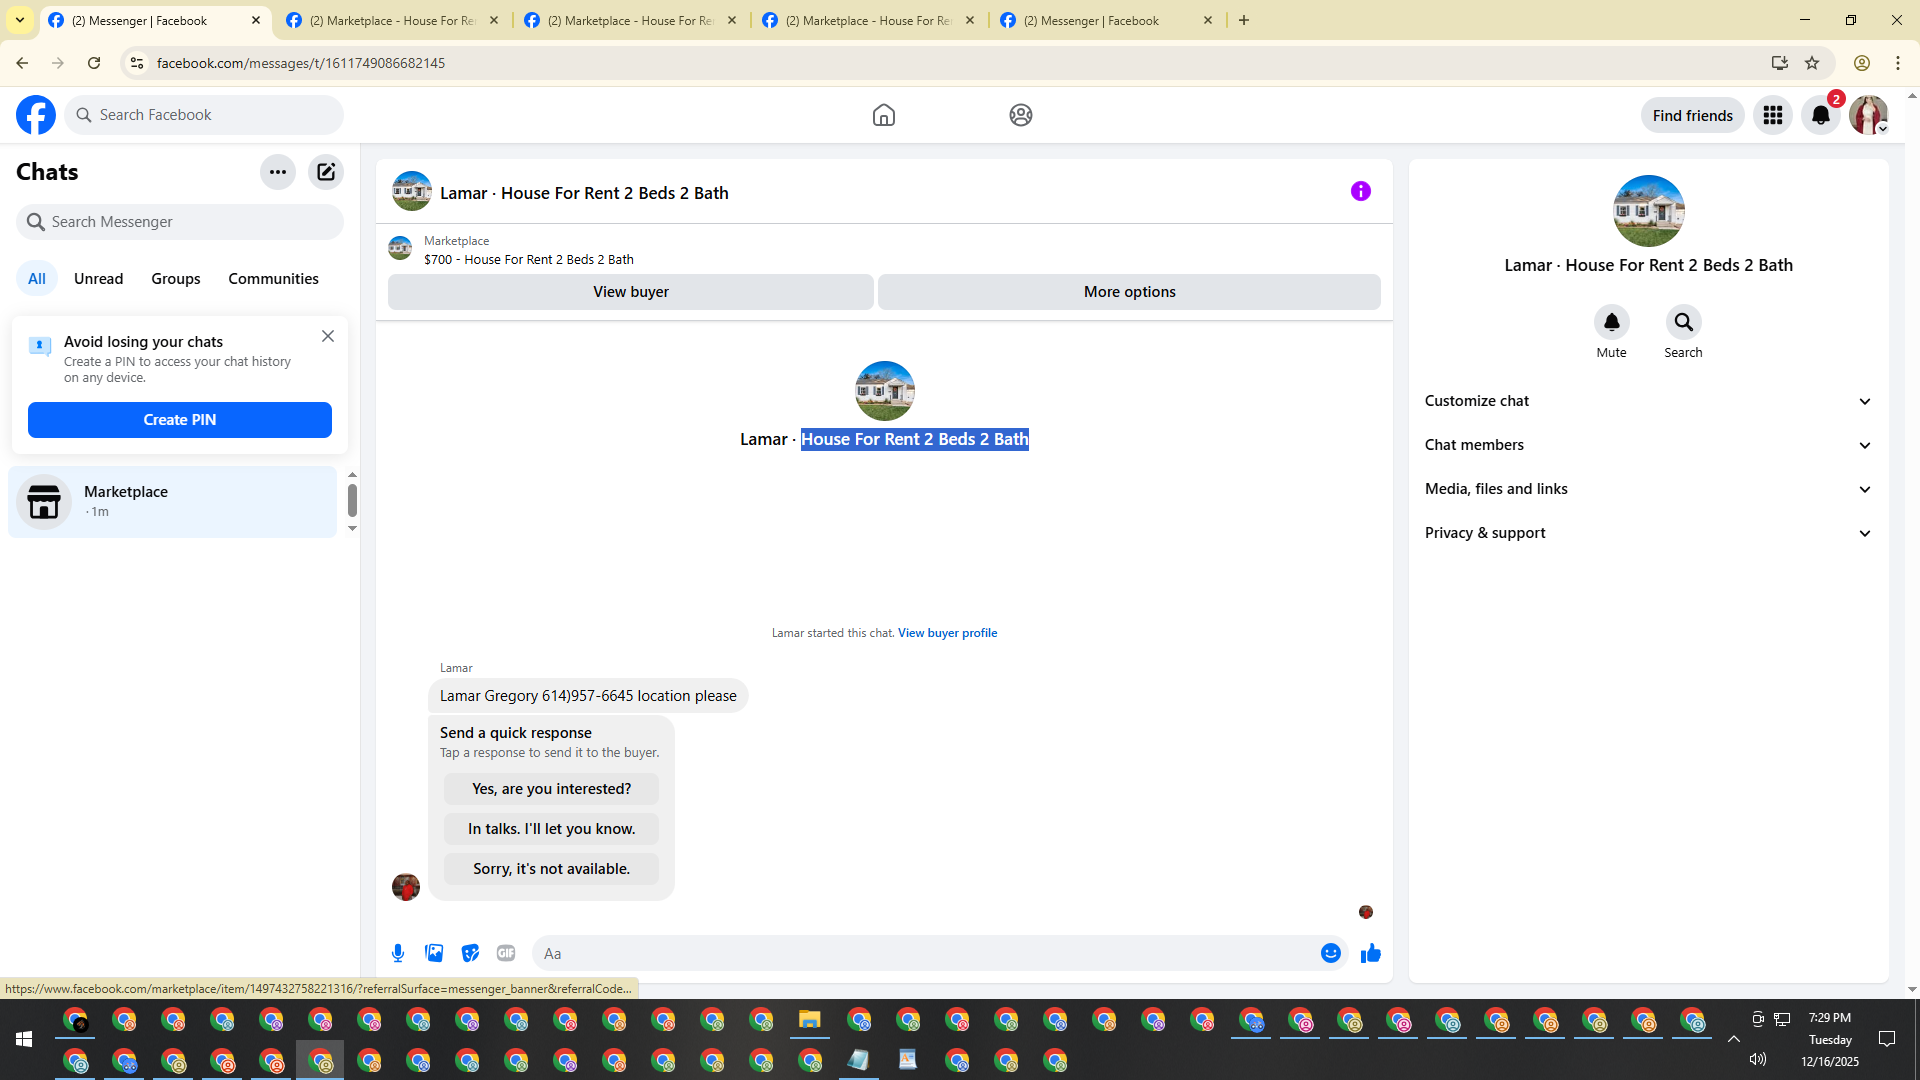Click the Search Messenger field
Image resolution: width=1920 pixels, height=1080 pixels.
(180, 222)
